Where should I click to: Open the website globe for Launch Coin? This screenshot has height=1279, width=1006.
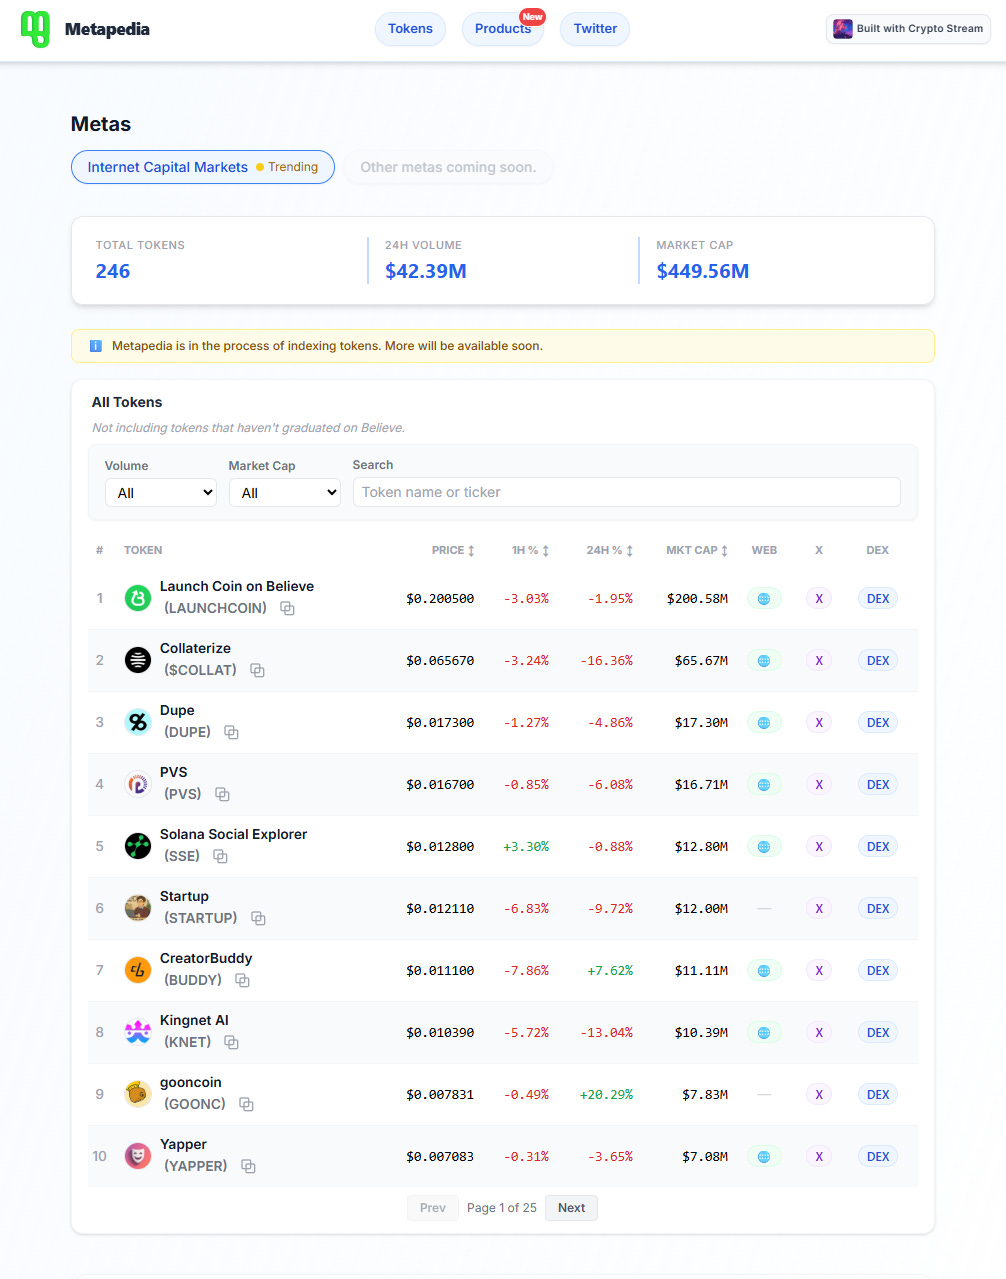click(764, 599)
